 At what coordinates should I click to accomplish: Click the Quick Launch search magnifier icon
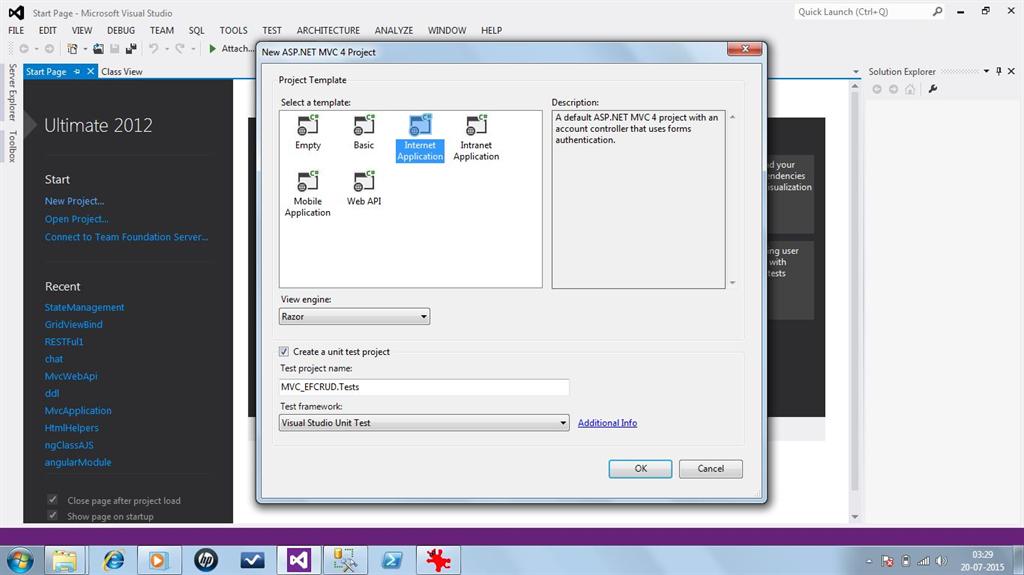coord(937,12)
